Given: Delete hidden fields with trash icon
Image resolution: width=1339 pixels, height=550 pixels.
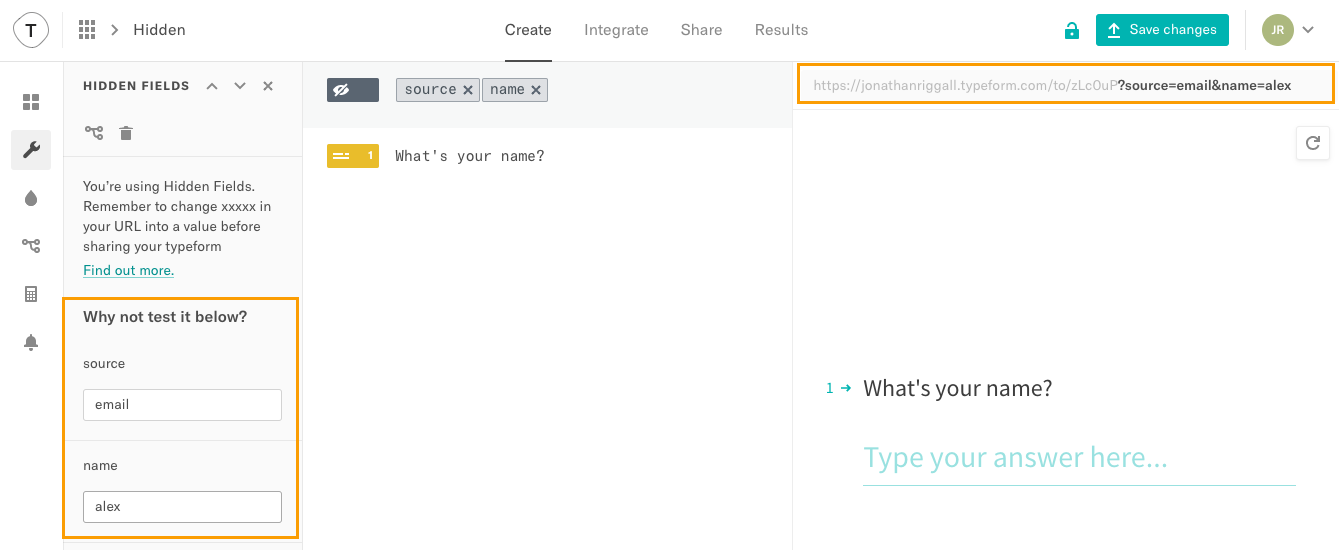Looking at the screenshot, I should pyautogui.click(x=126, y=133).
